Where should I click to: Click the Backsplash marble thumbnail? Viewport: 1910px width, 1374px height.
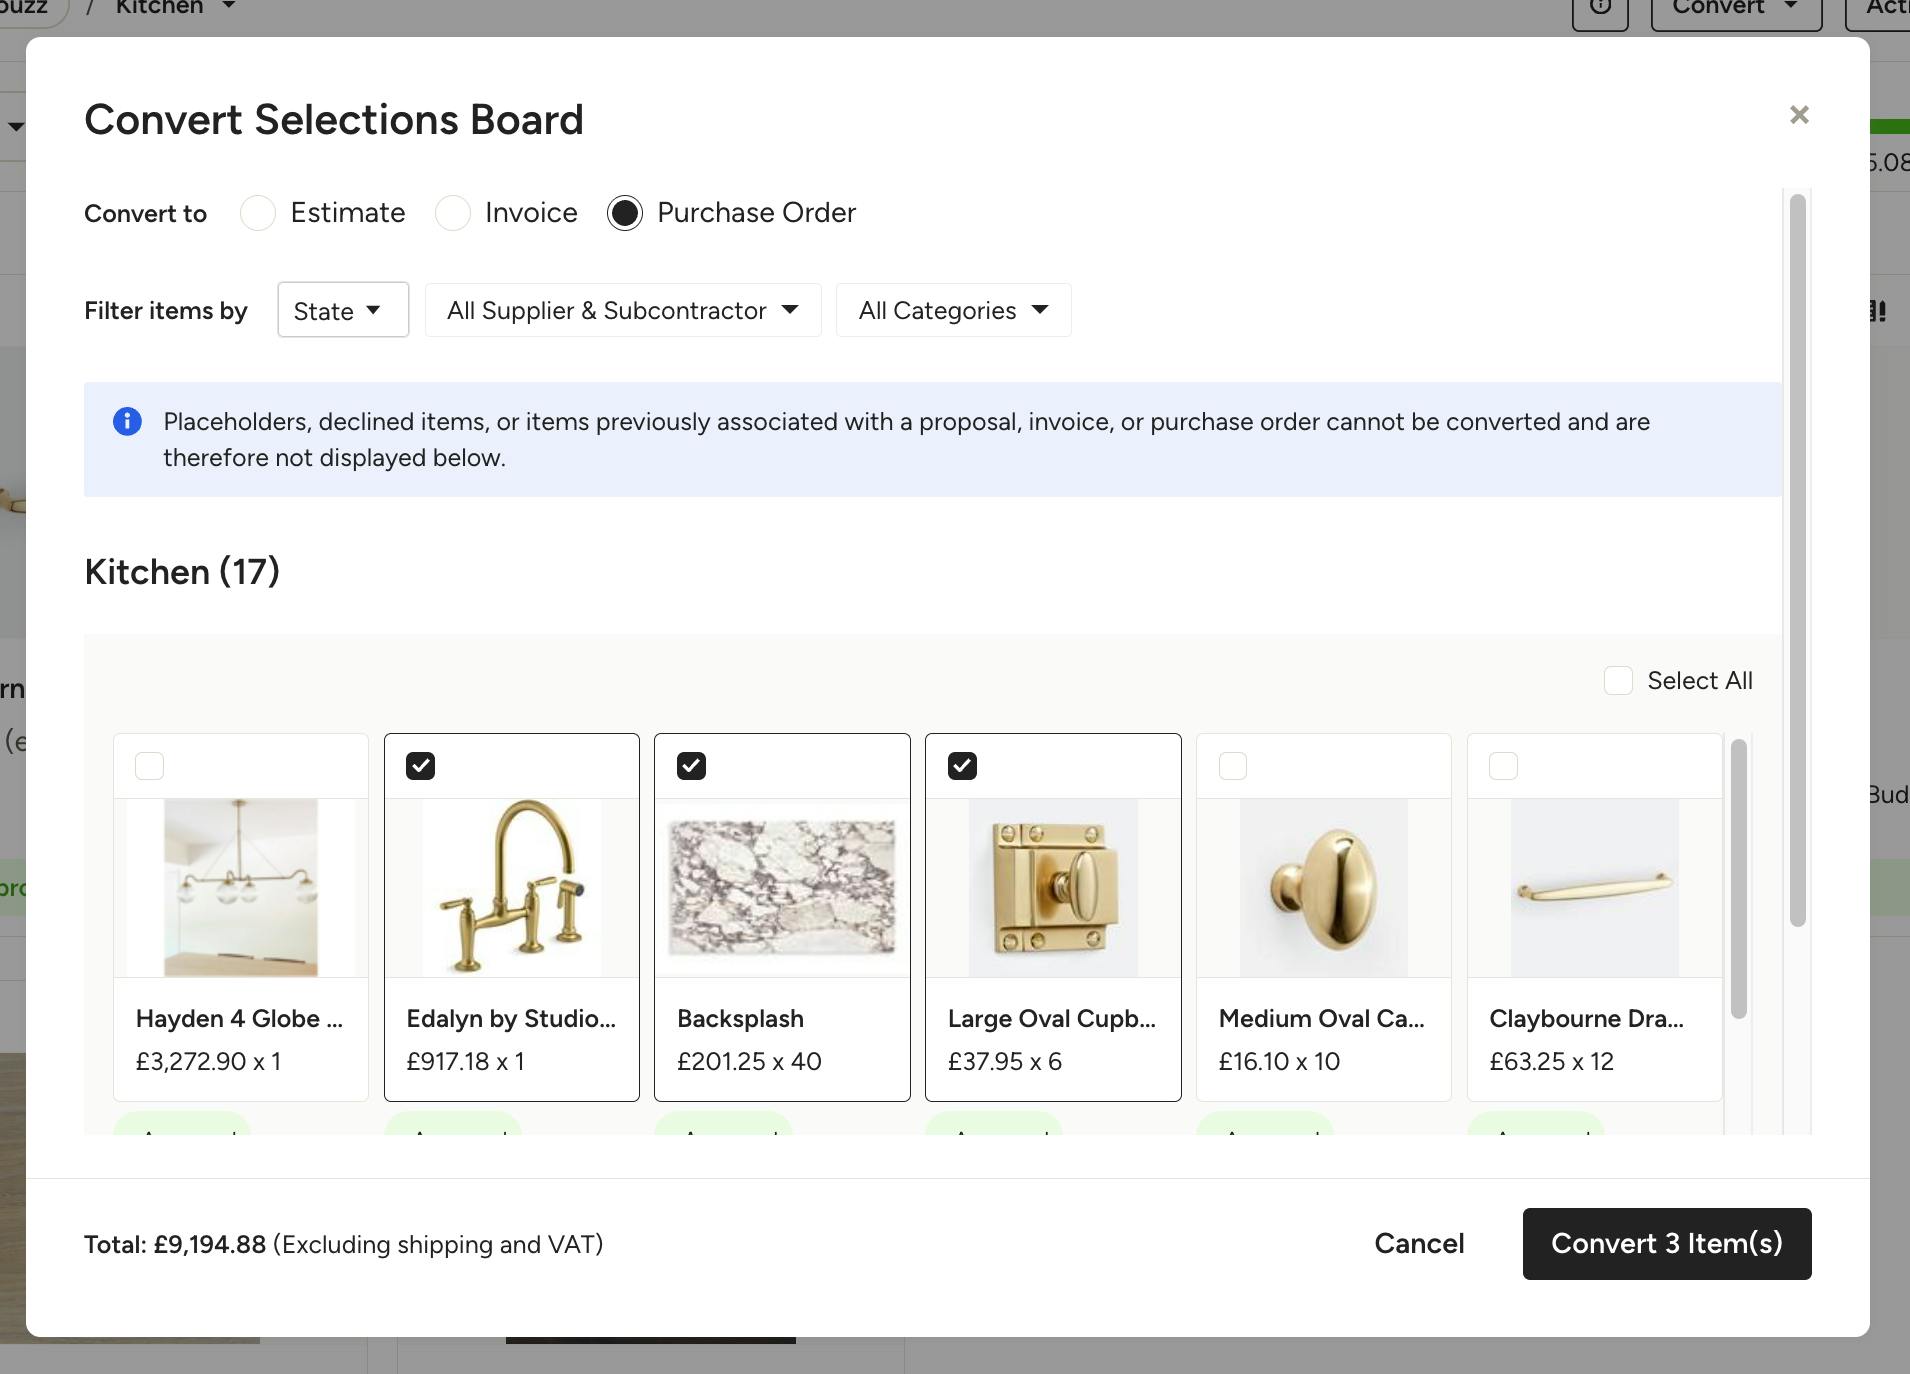click(782, 888)
